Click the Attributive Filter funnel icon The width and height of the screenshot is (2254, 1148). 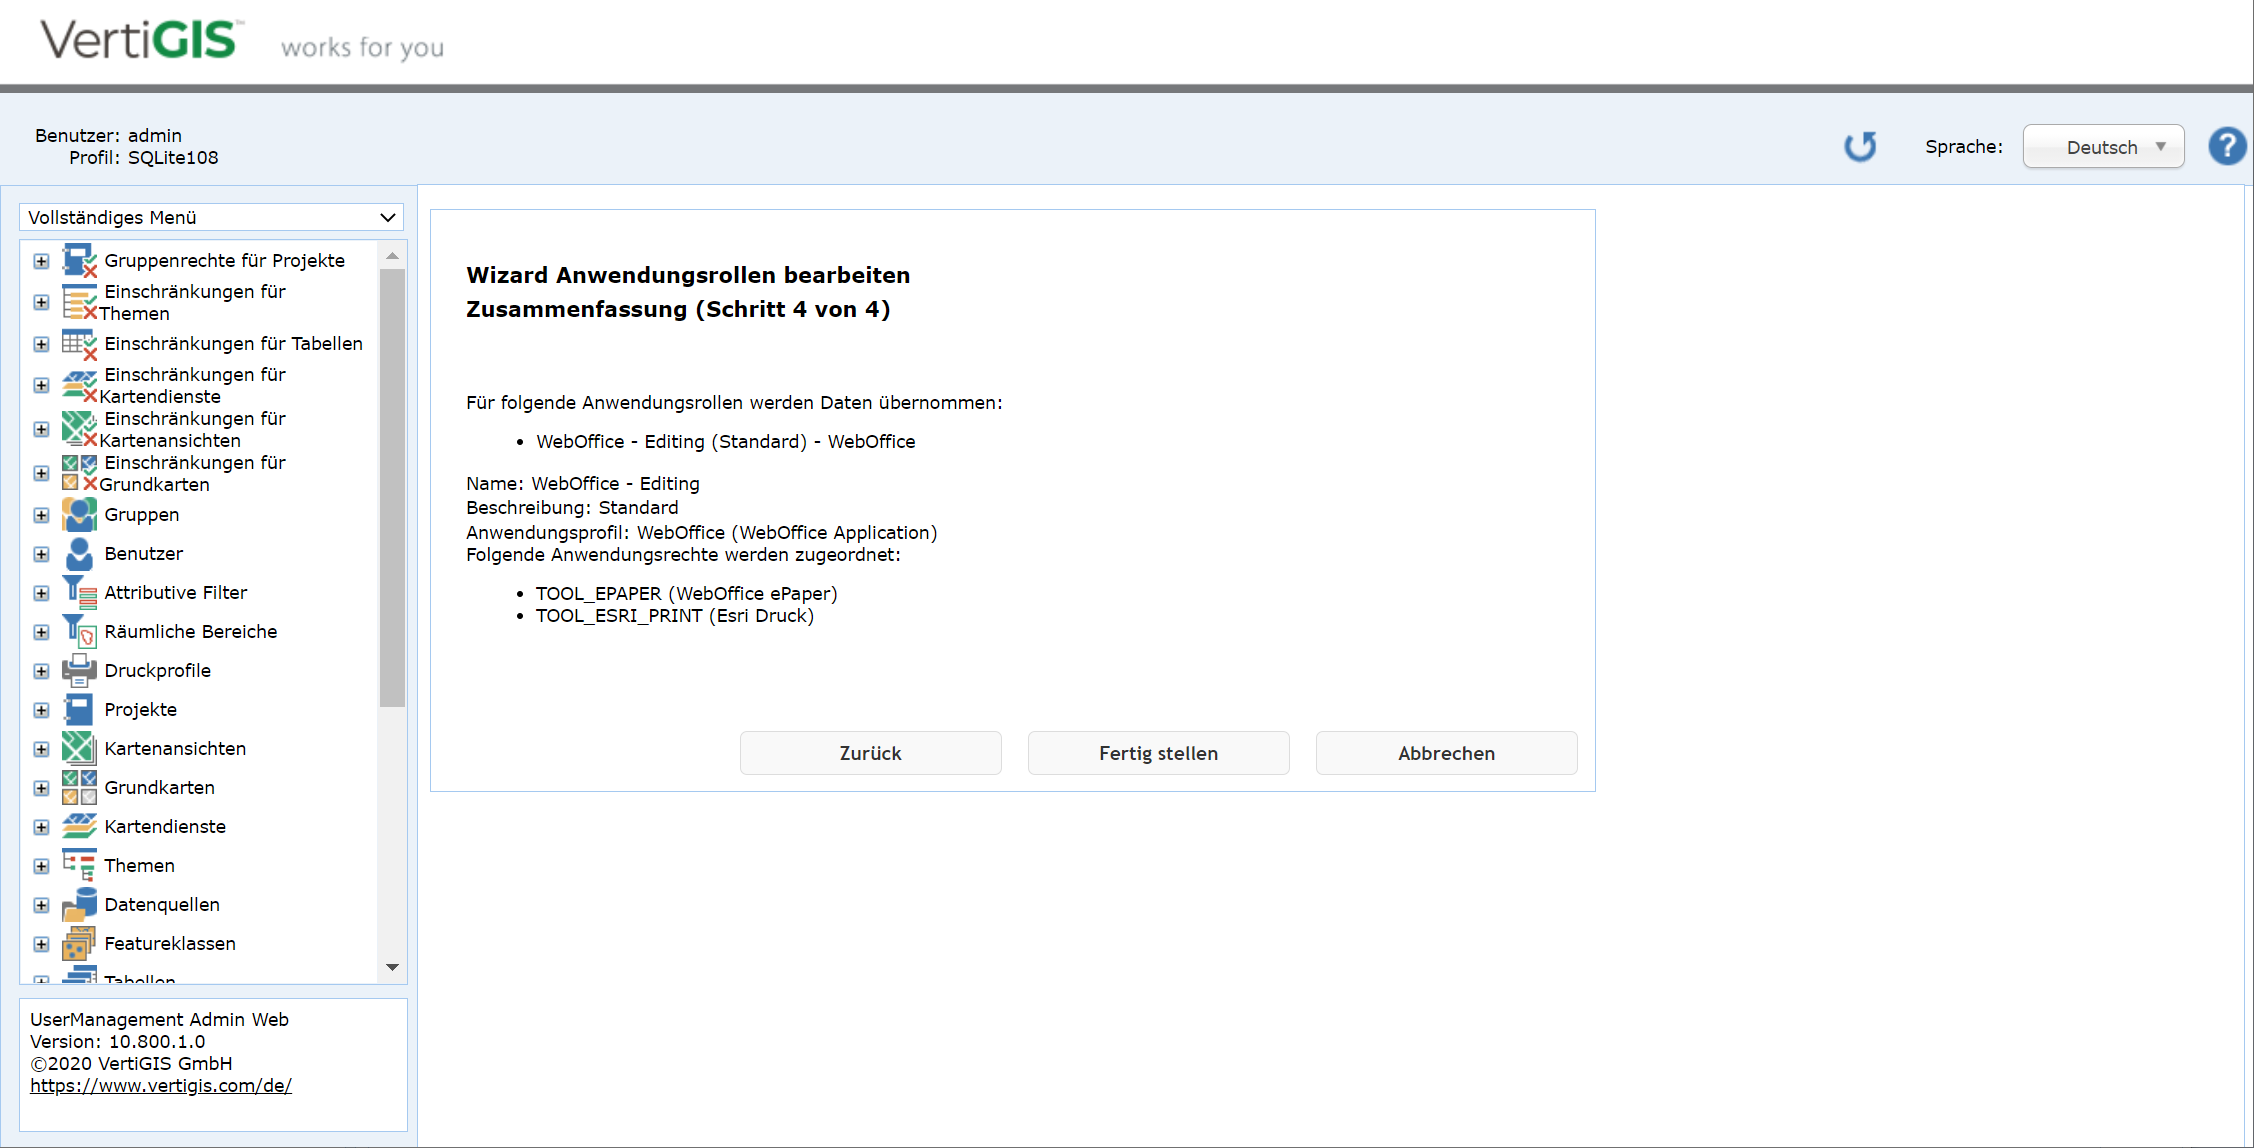point(80,592)
